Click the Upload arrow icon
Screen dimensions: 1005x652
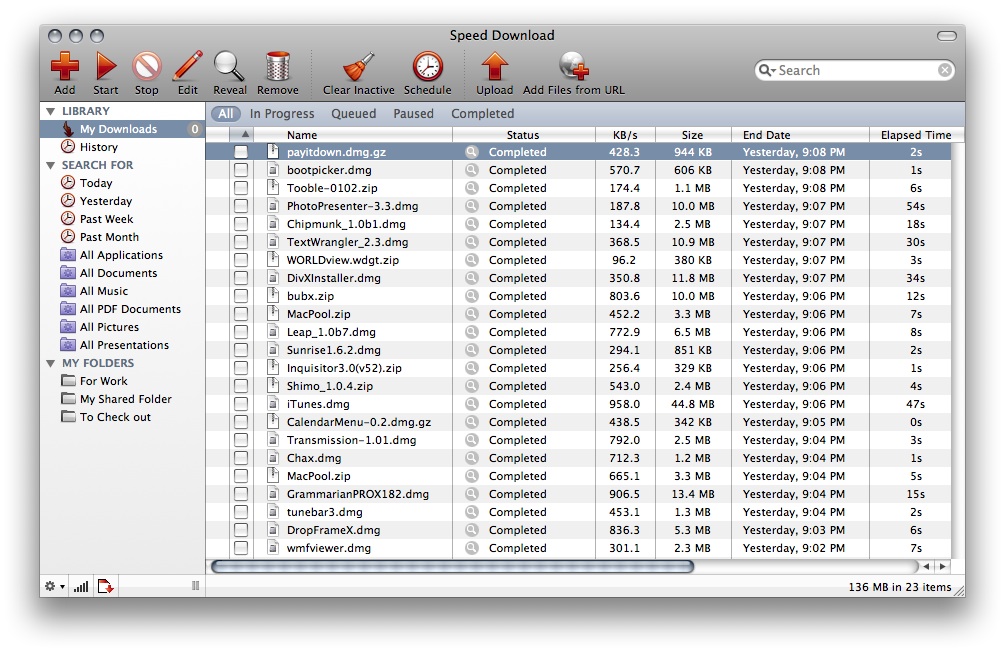[x=495, y=67]
